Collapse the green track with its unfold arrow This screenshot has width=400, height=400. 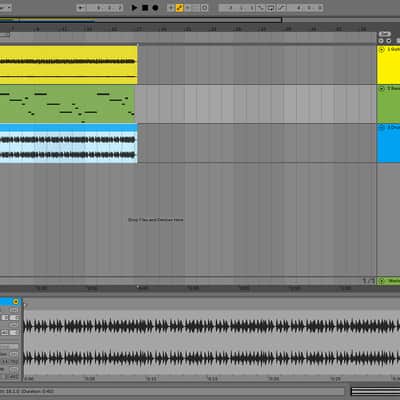(x=382, y=89)
